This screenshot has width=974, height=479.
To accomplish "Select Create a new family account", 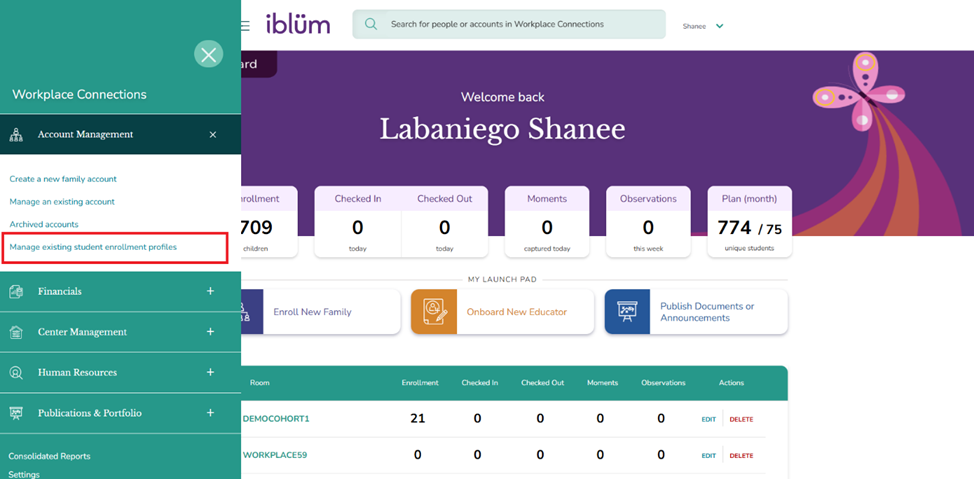I will [63, 179].
